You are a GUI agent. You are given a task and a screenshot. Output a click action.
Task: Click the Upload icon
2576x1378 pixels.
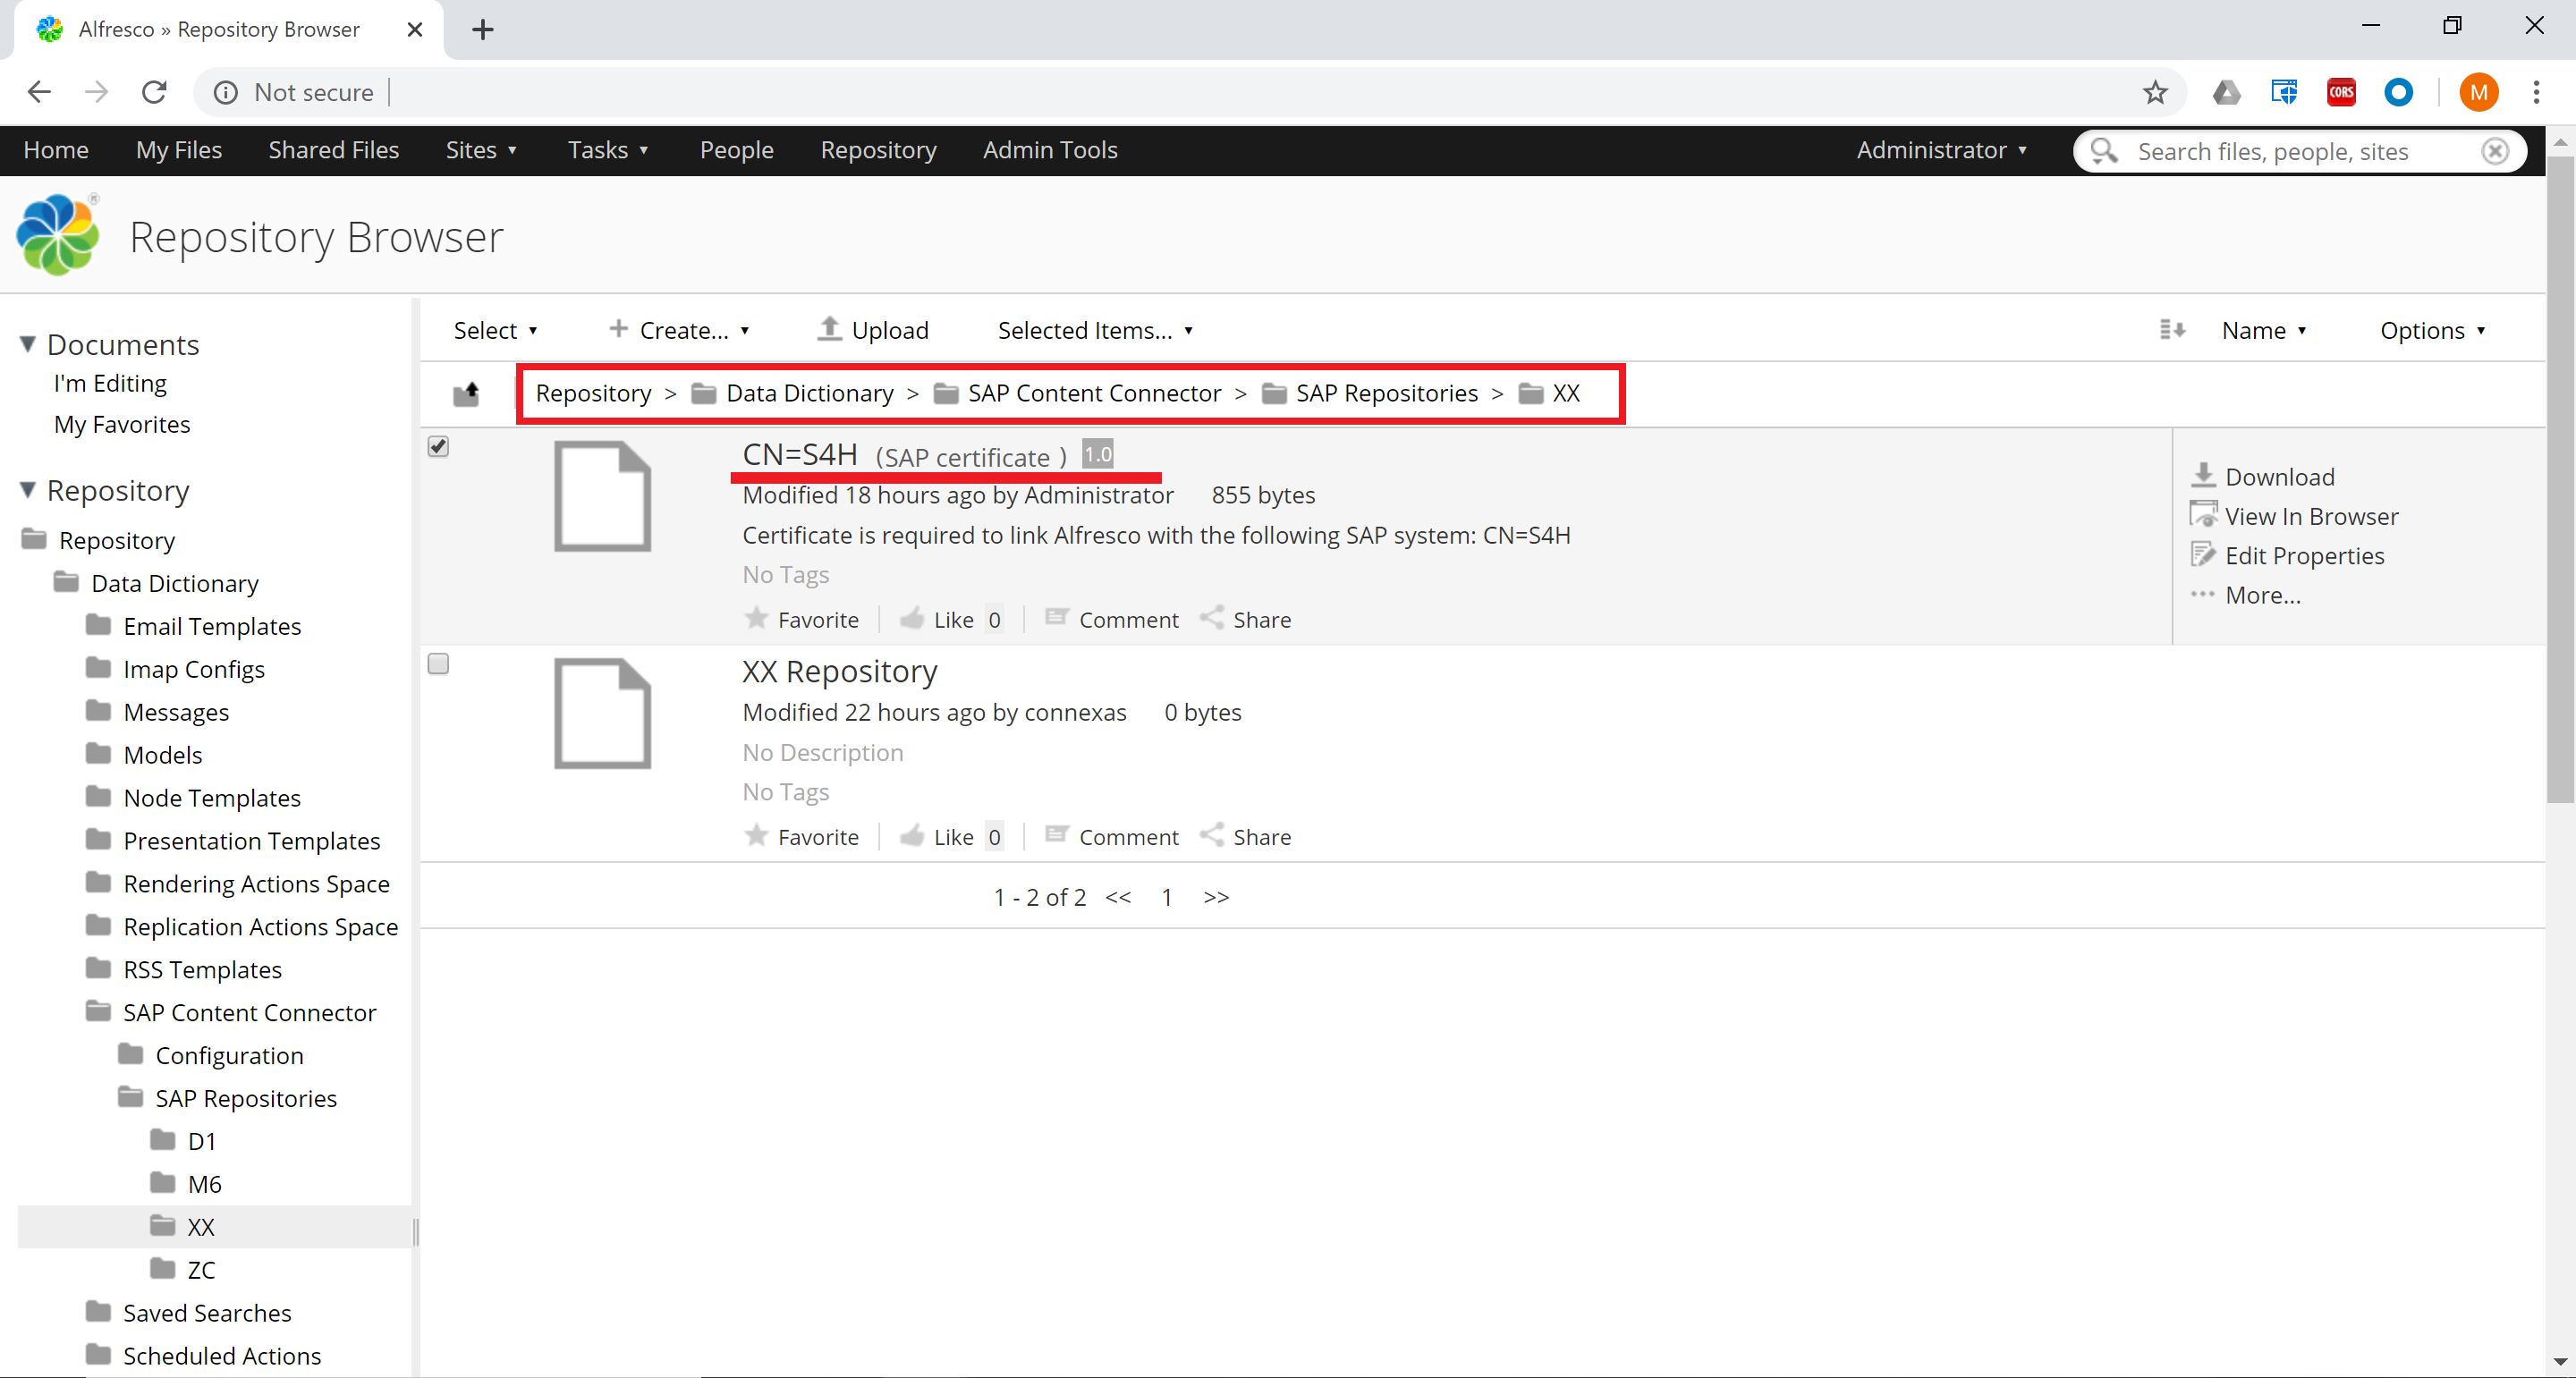829,329
